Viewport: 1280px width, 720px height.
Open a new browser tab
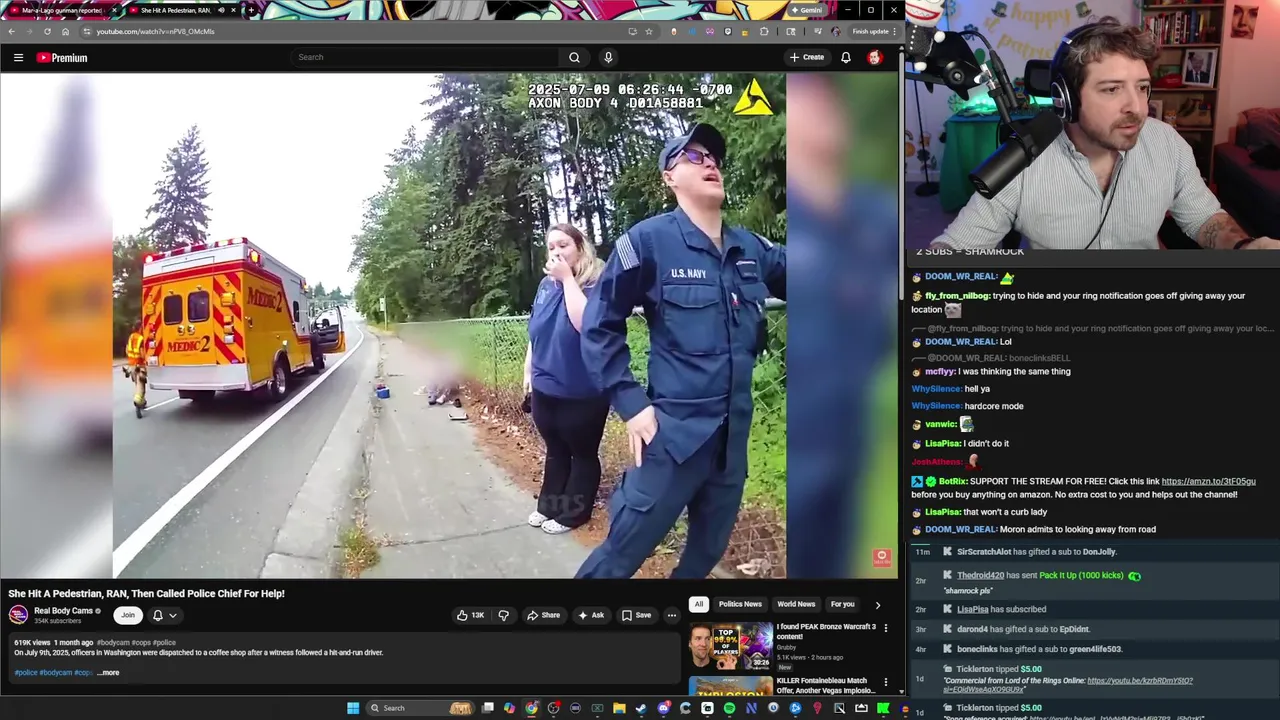pyautogui.click(x=251, y=10)
